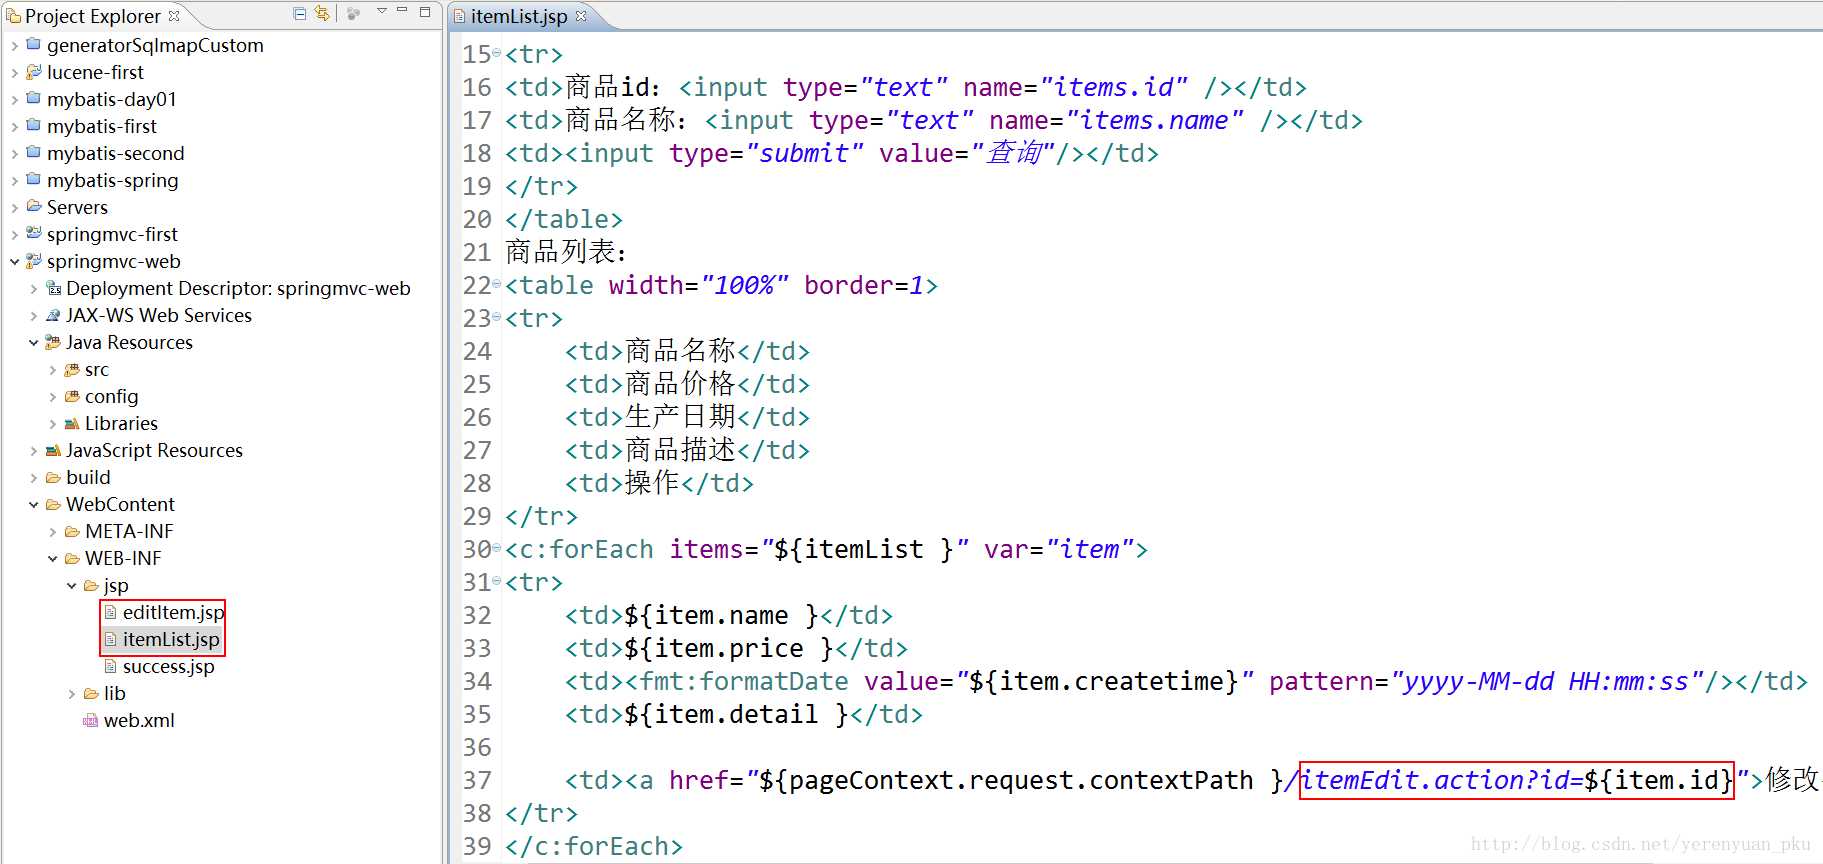Collapse the WEB-INF folder
Image resolution: width=1823 pixels, height=864 pixels.
pyautogui.click(x=52, y=559)
